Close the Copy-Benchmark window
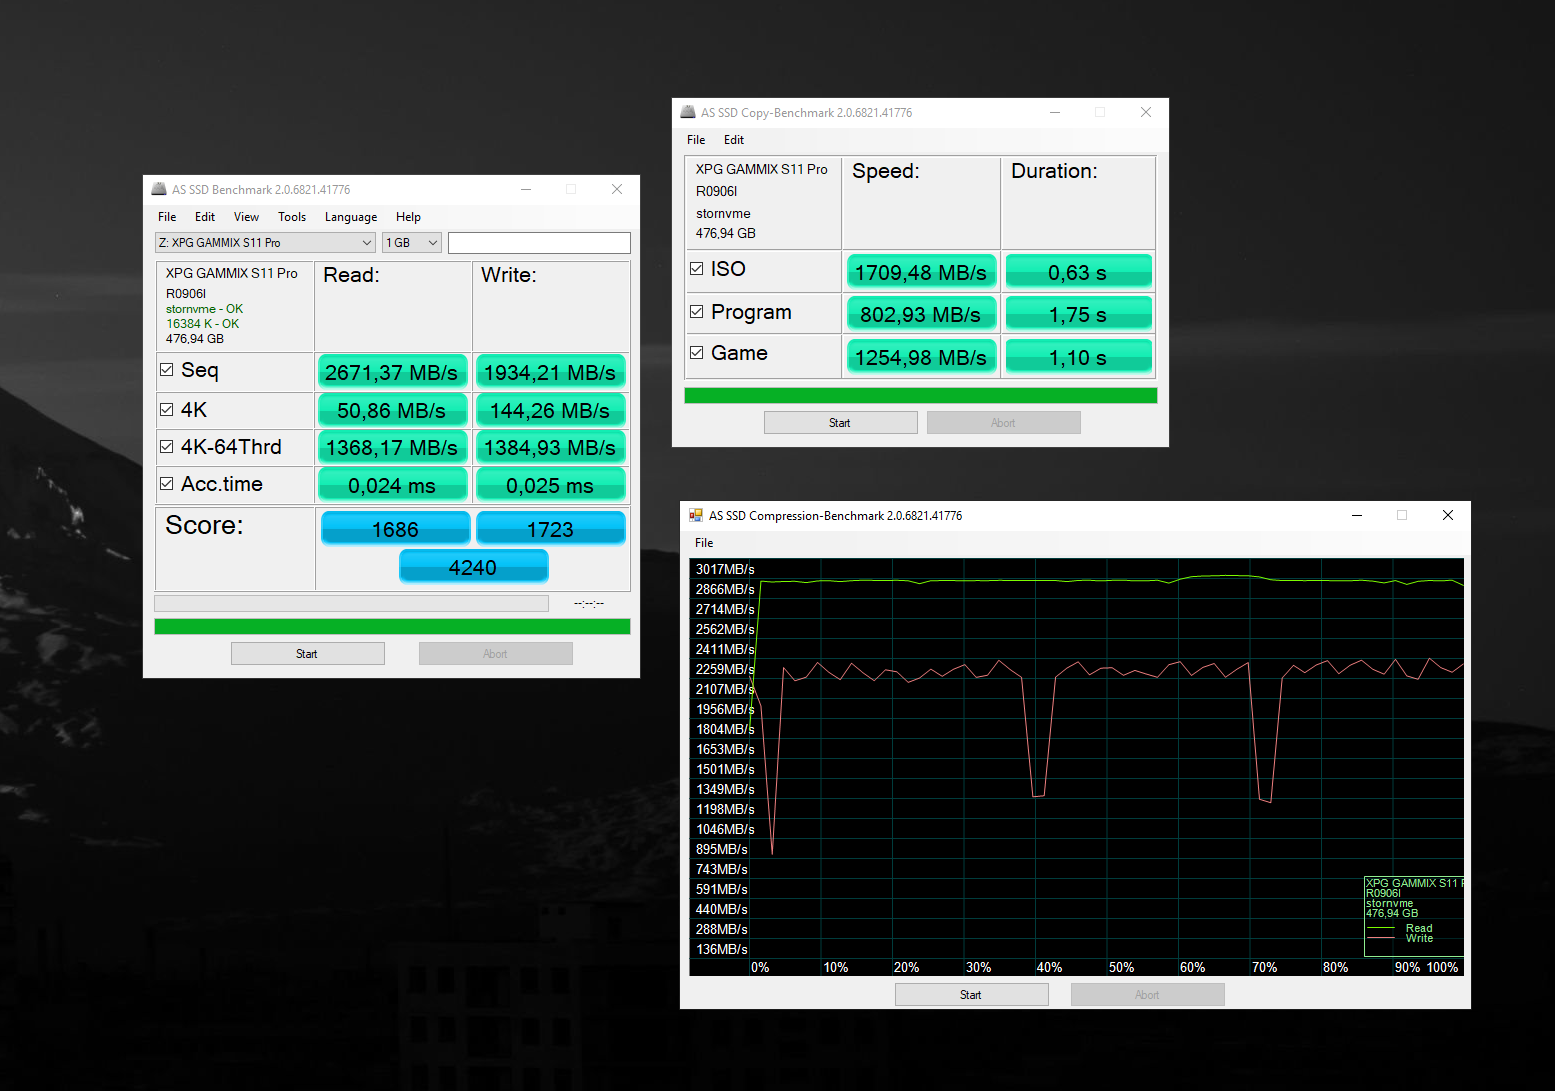Screen dimensions: 1555x1091 tap(1146, 112)
